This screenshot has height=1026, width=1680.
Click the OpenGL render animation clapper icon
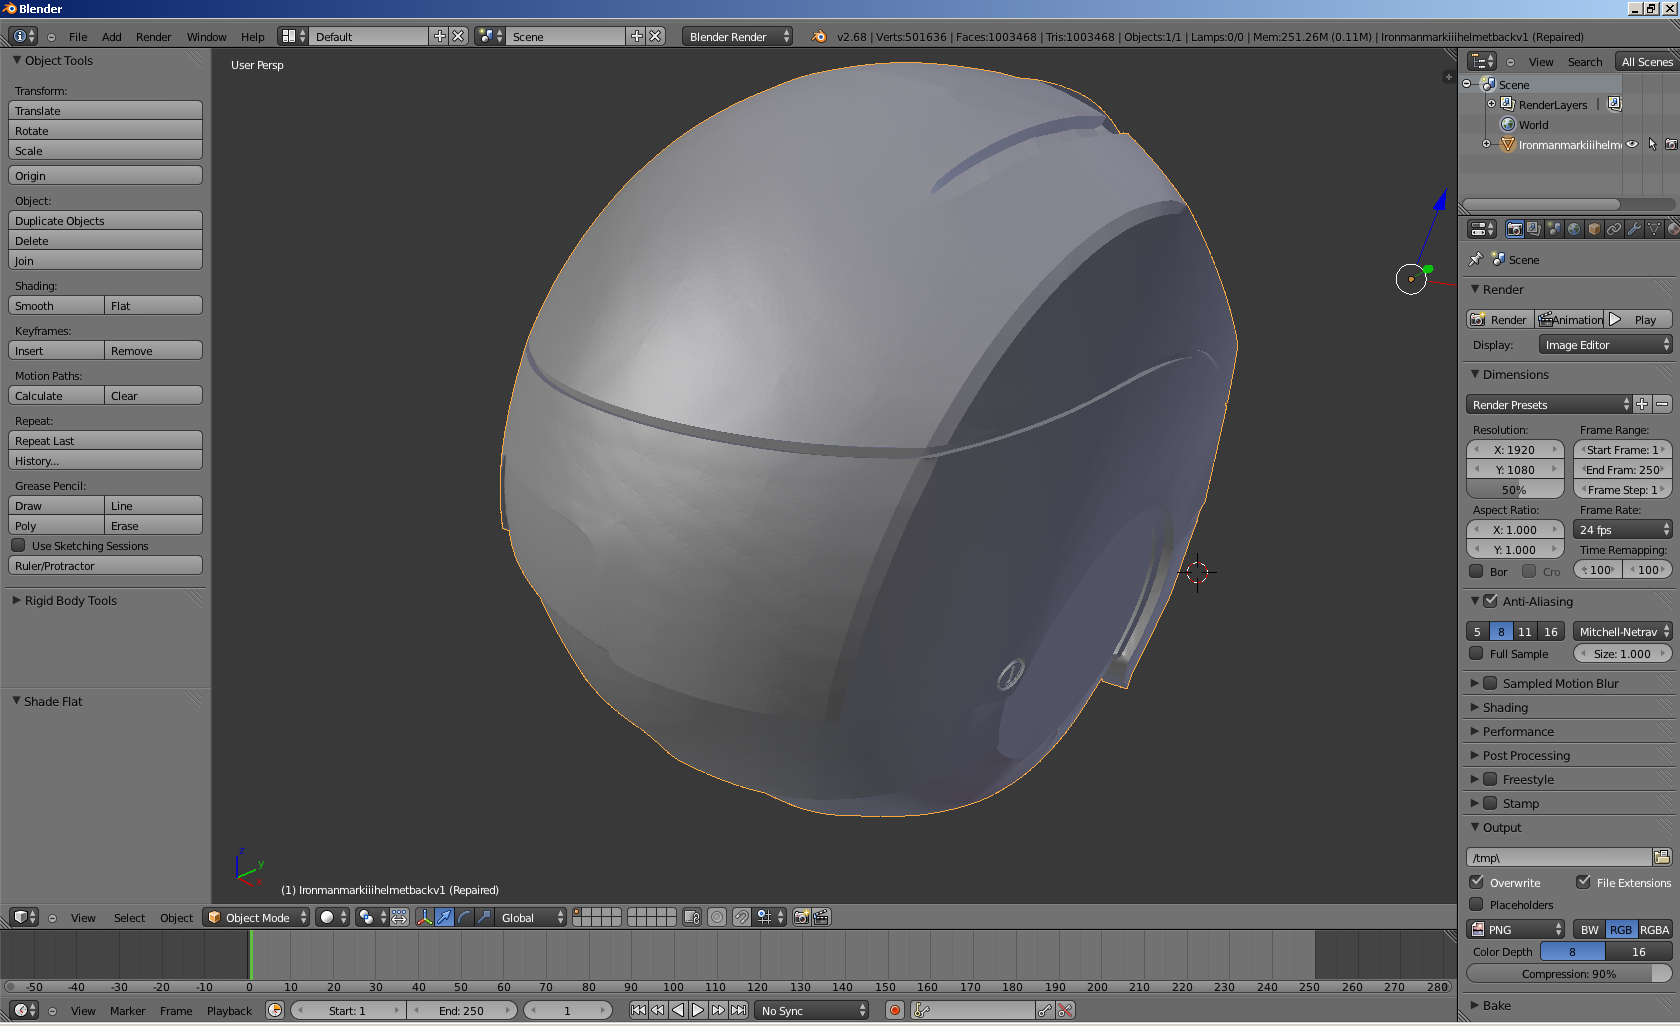(821, 917)
